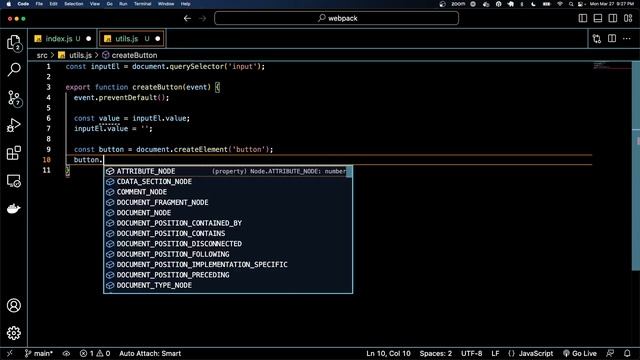Split the editor to the right

coord(612,39)
